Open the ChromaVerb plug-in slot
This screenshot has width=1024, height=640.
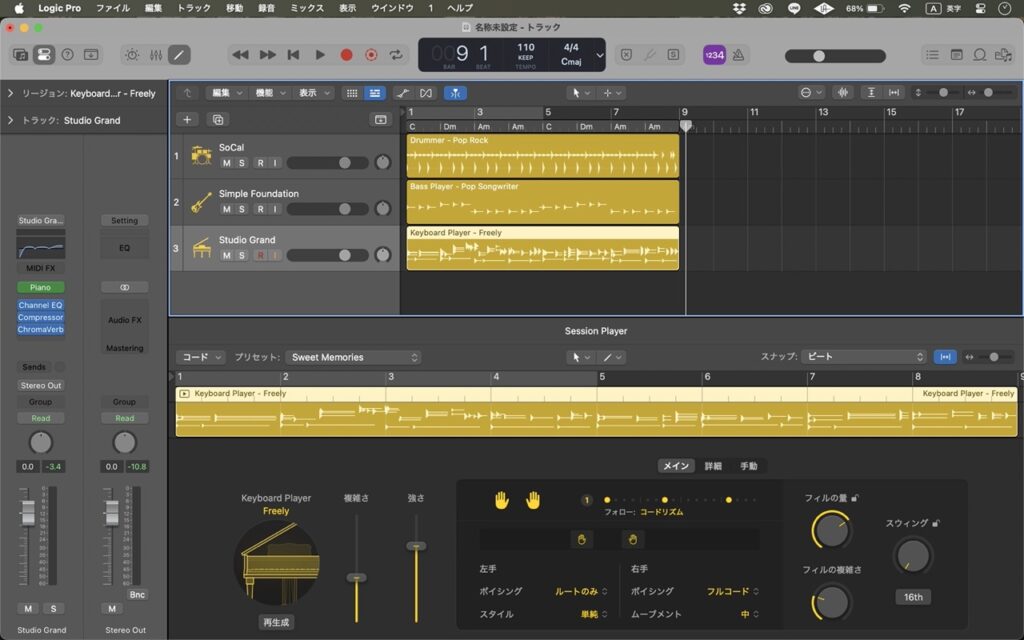[40, 329]
